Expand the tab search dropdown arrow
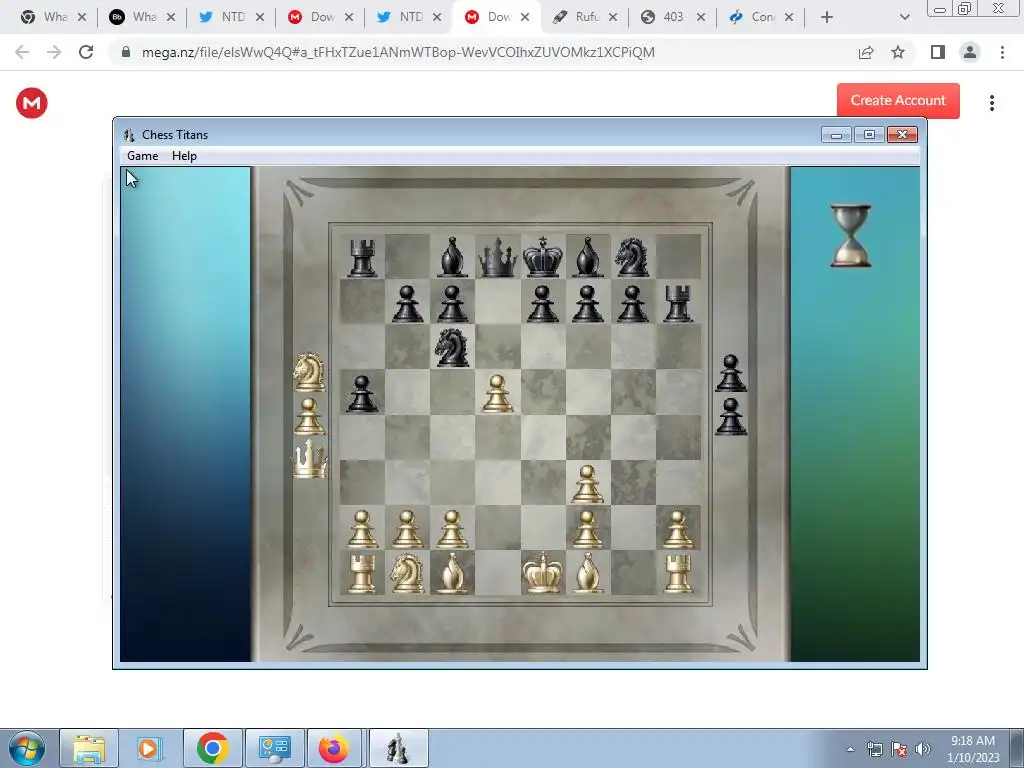The image size is (1024, 768). [x=904, y=17]
